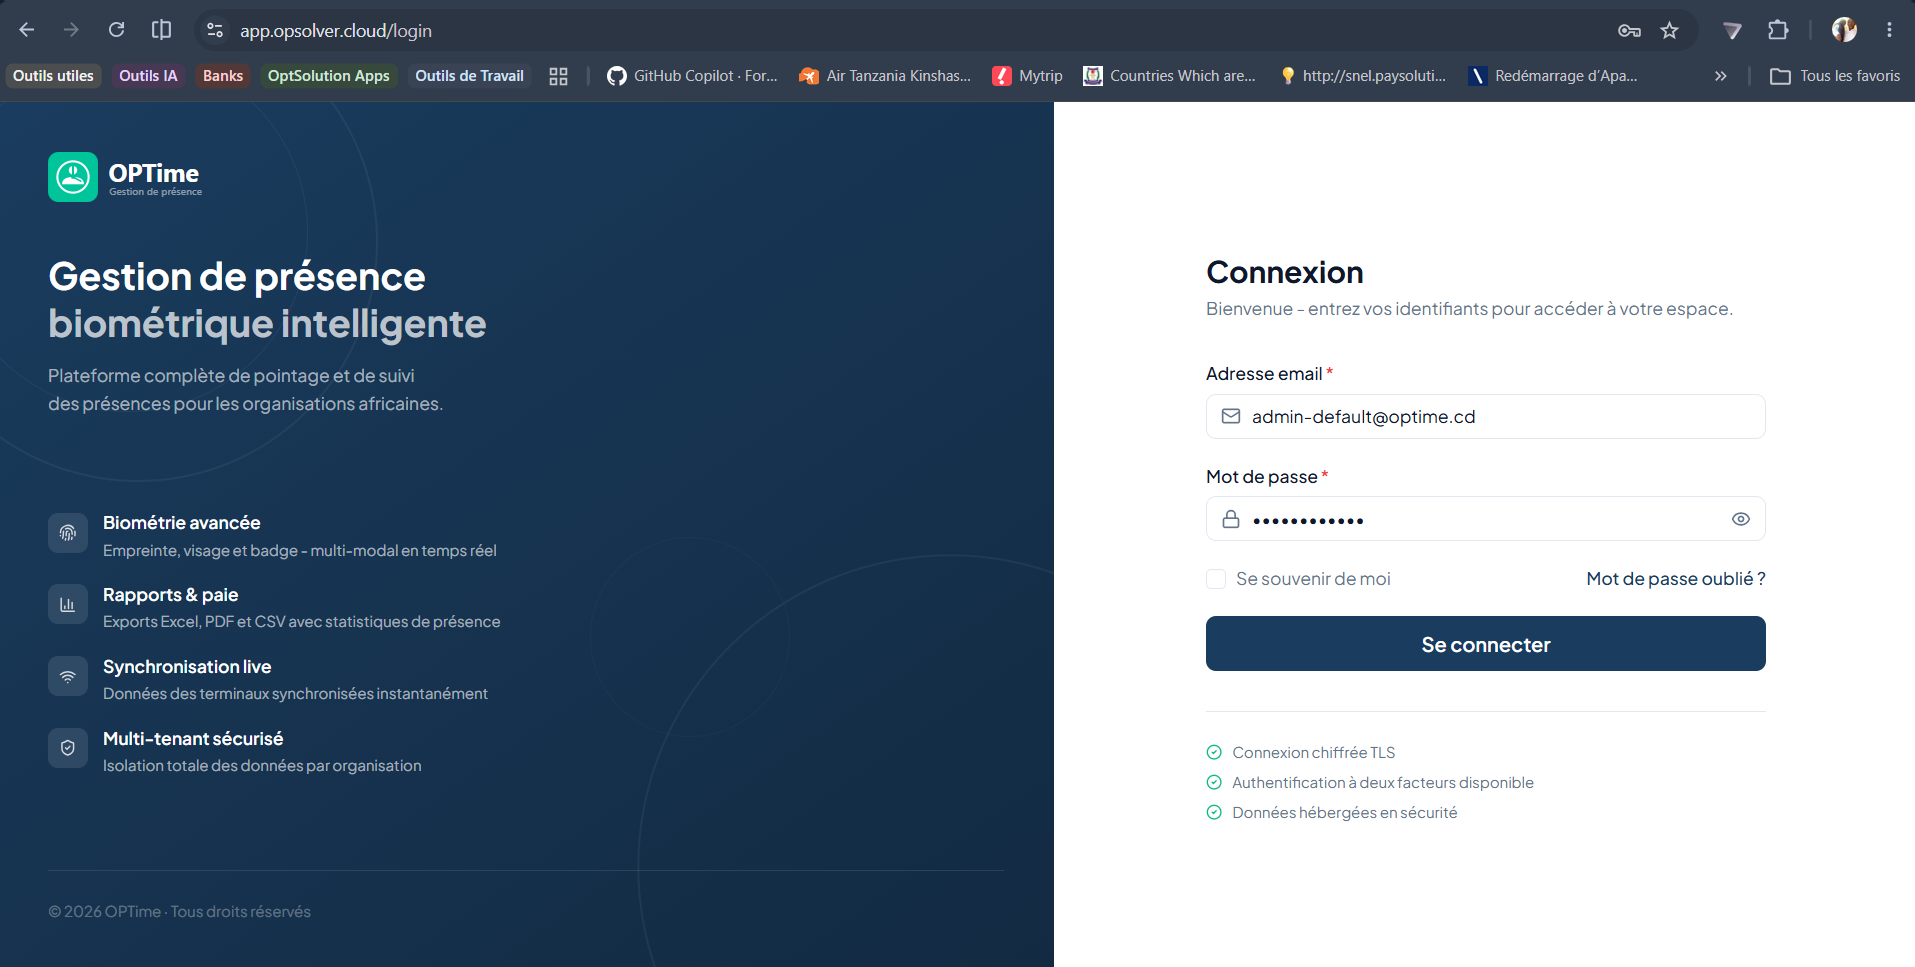This screenshot has width=1915, height=967.
Task: Open the side panel icon in toolbar
Action: point(161,30)
